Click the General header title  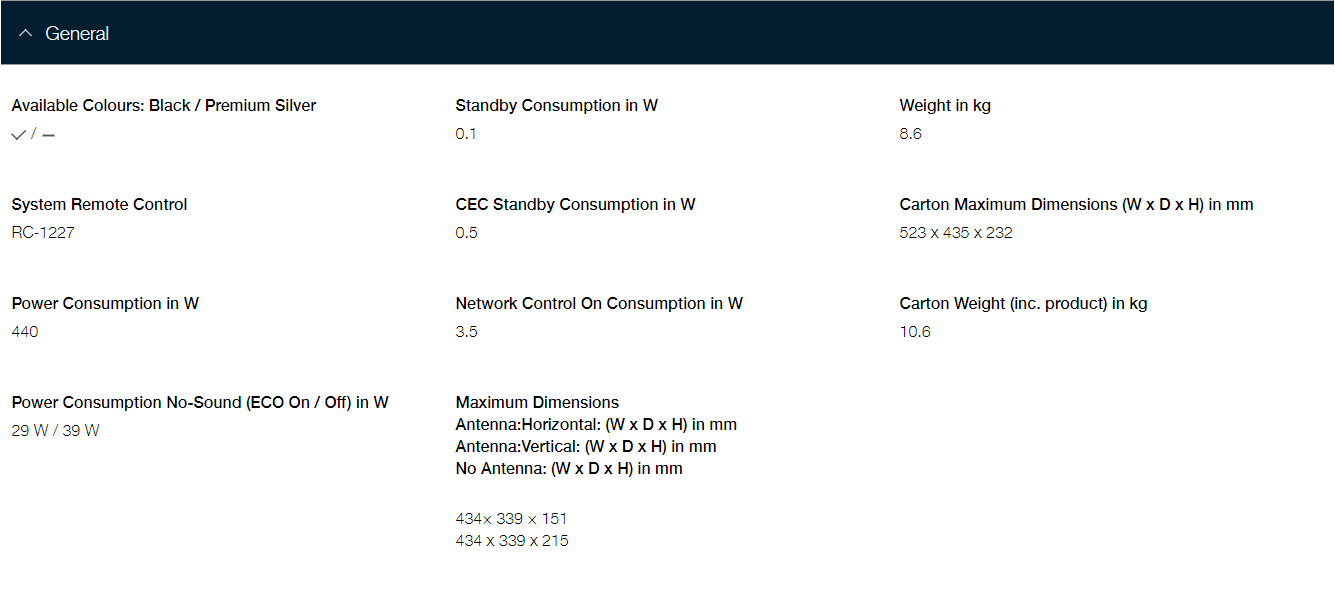77,34
